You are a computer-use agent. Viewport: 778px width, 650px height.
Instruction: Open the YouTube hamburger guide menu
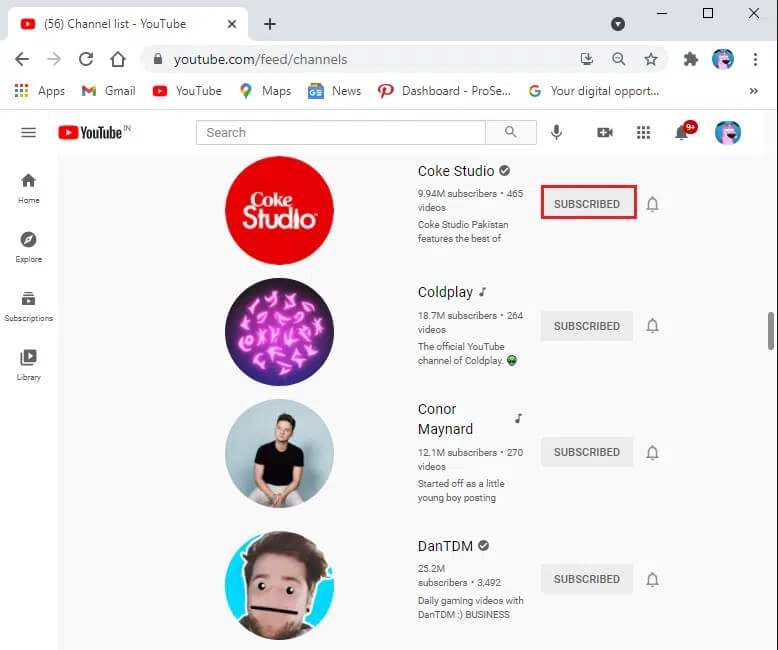[x=28, y=132]
